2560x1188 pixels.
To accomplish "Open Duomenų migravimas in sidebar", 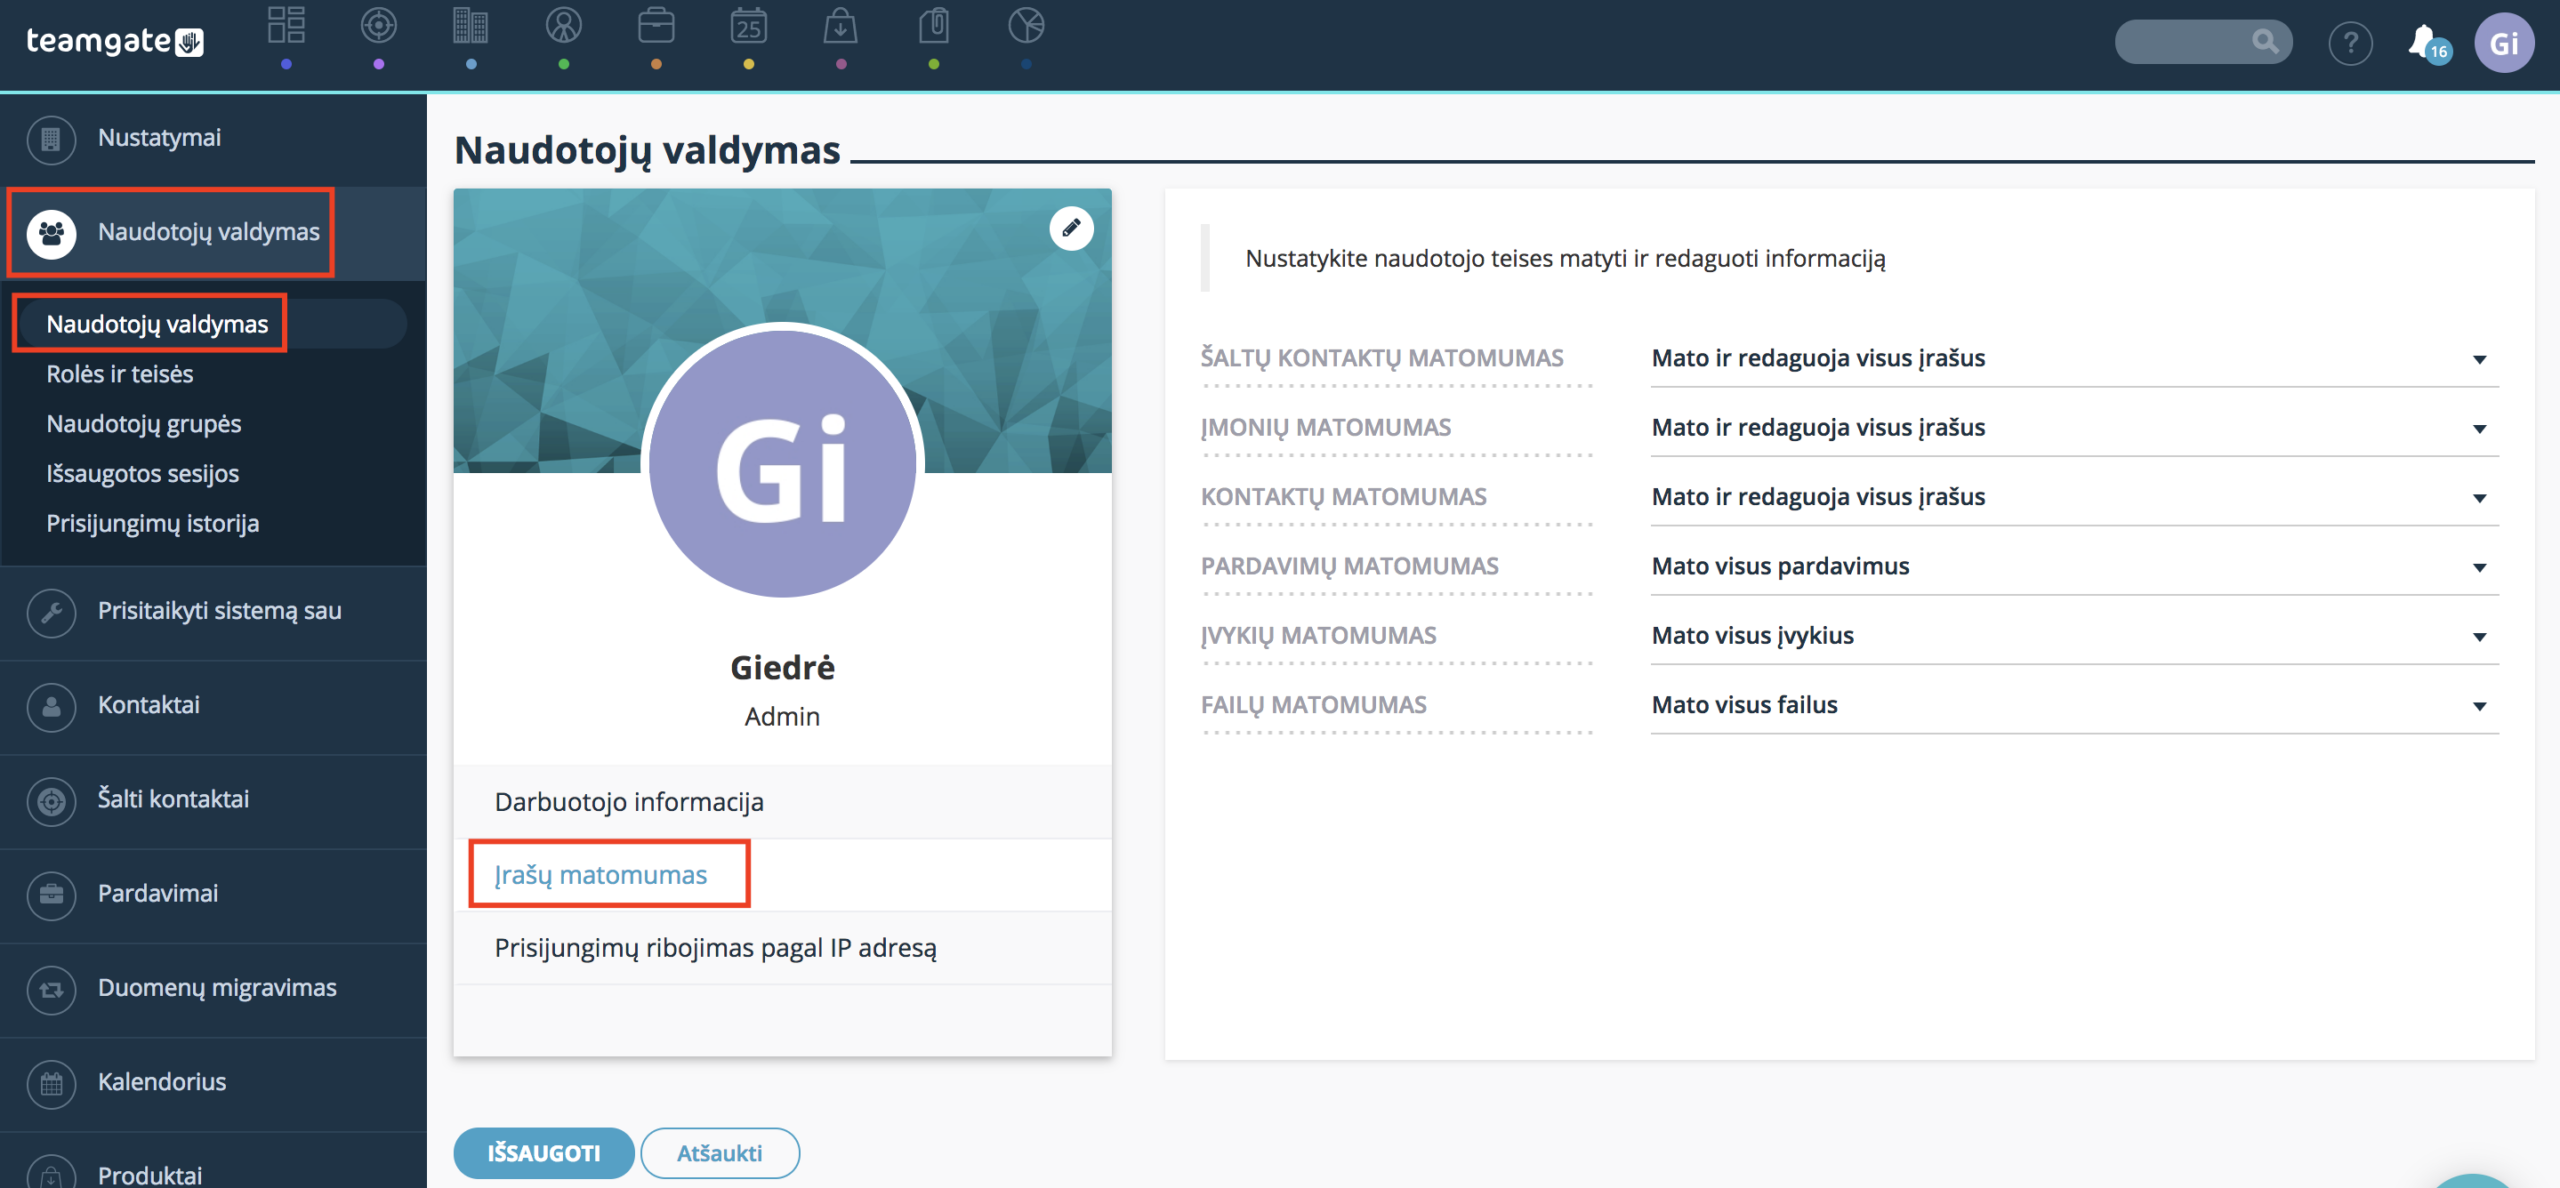I will point(213,989).
